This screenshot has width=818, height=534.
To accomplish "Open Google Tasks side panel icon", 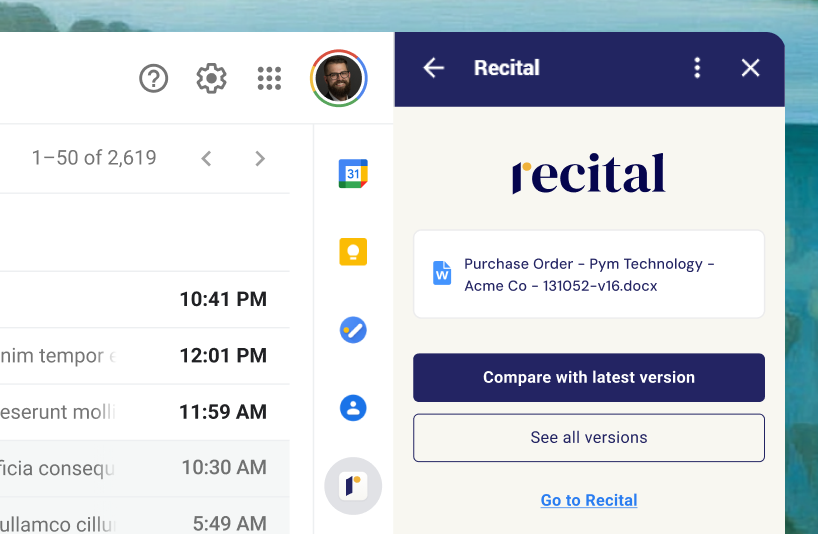I will pos(353,330).
